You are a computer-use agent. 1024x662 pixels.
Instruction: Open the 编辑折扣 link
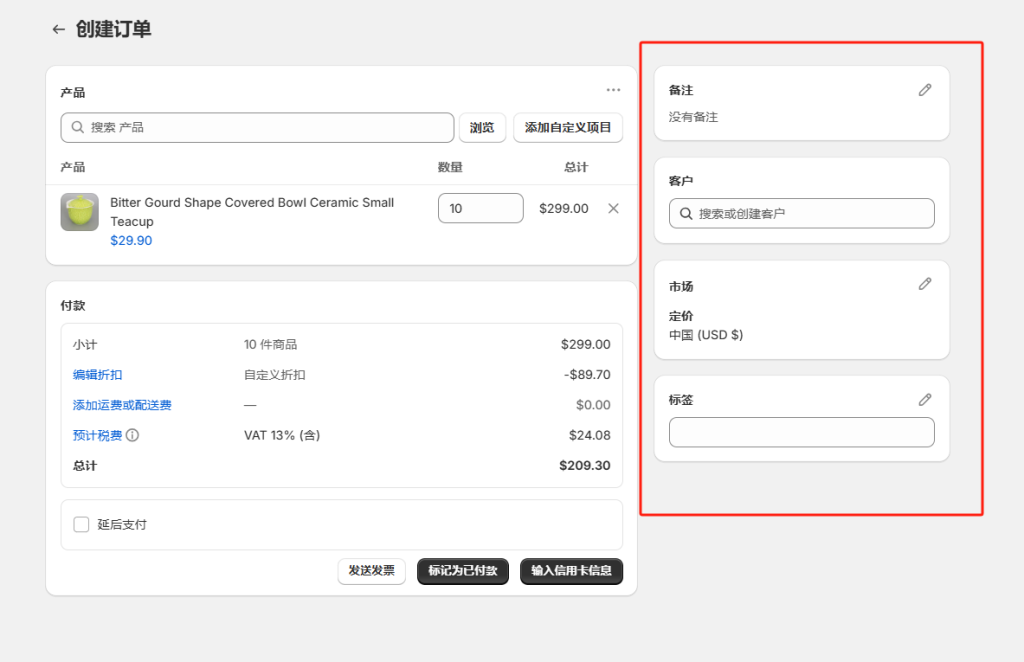97,375
